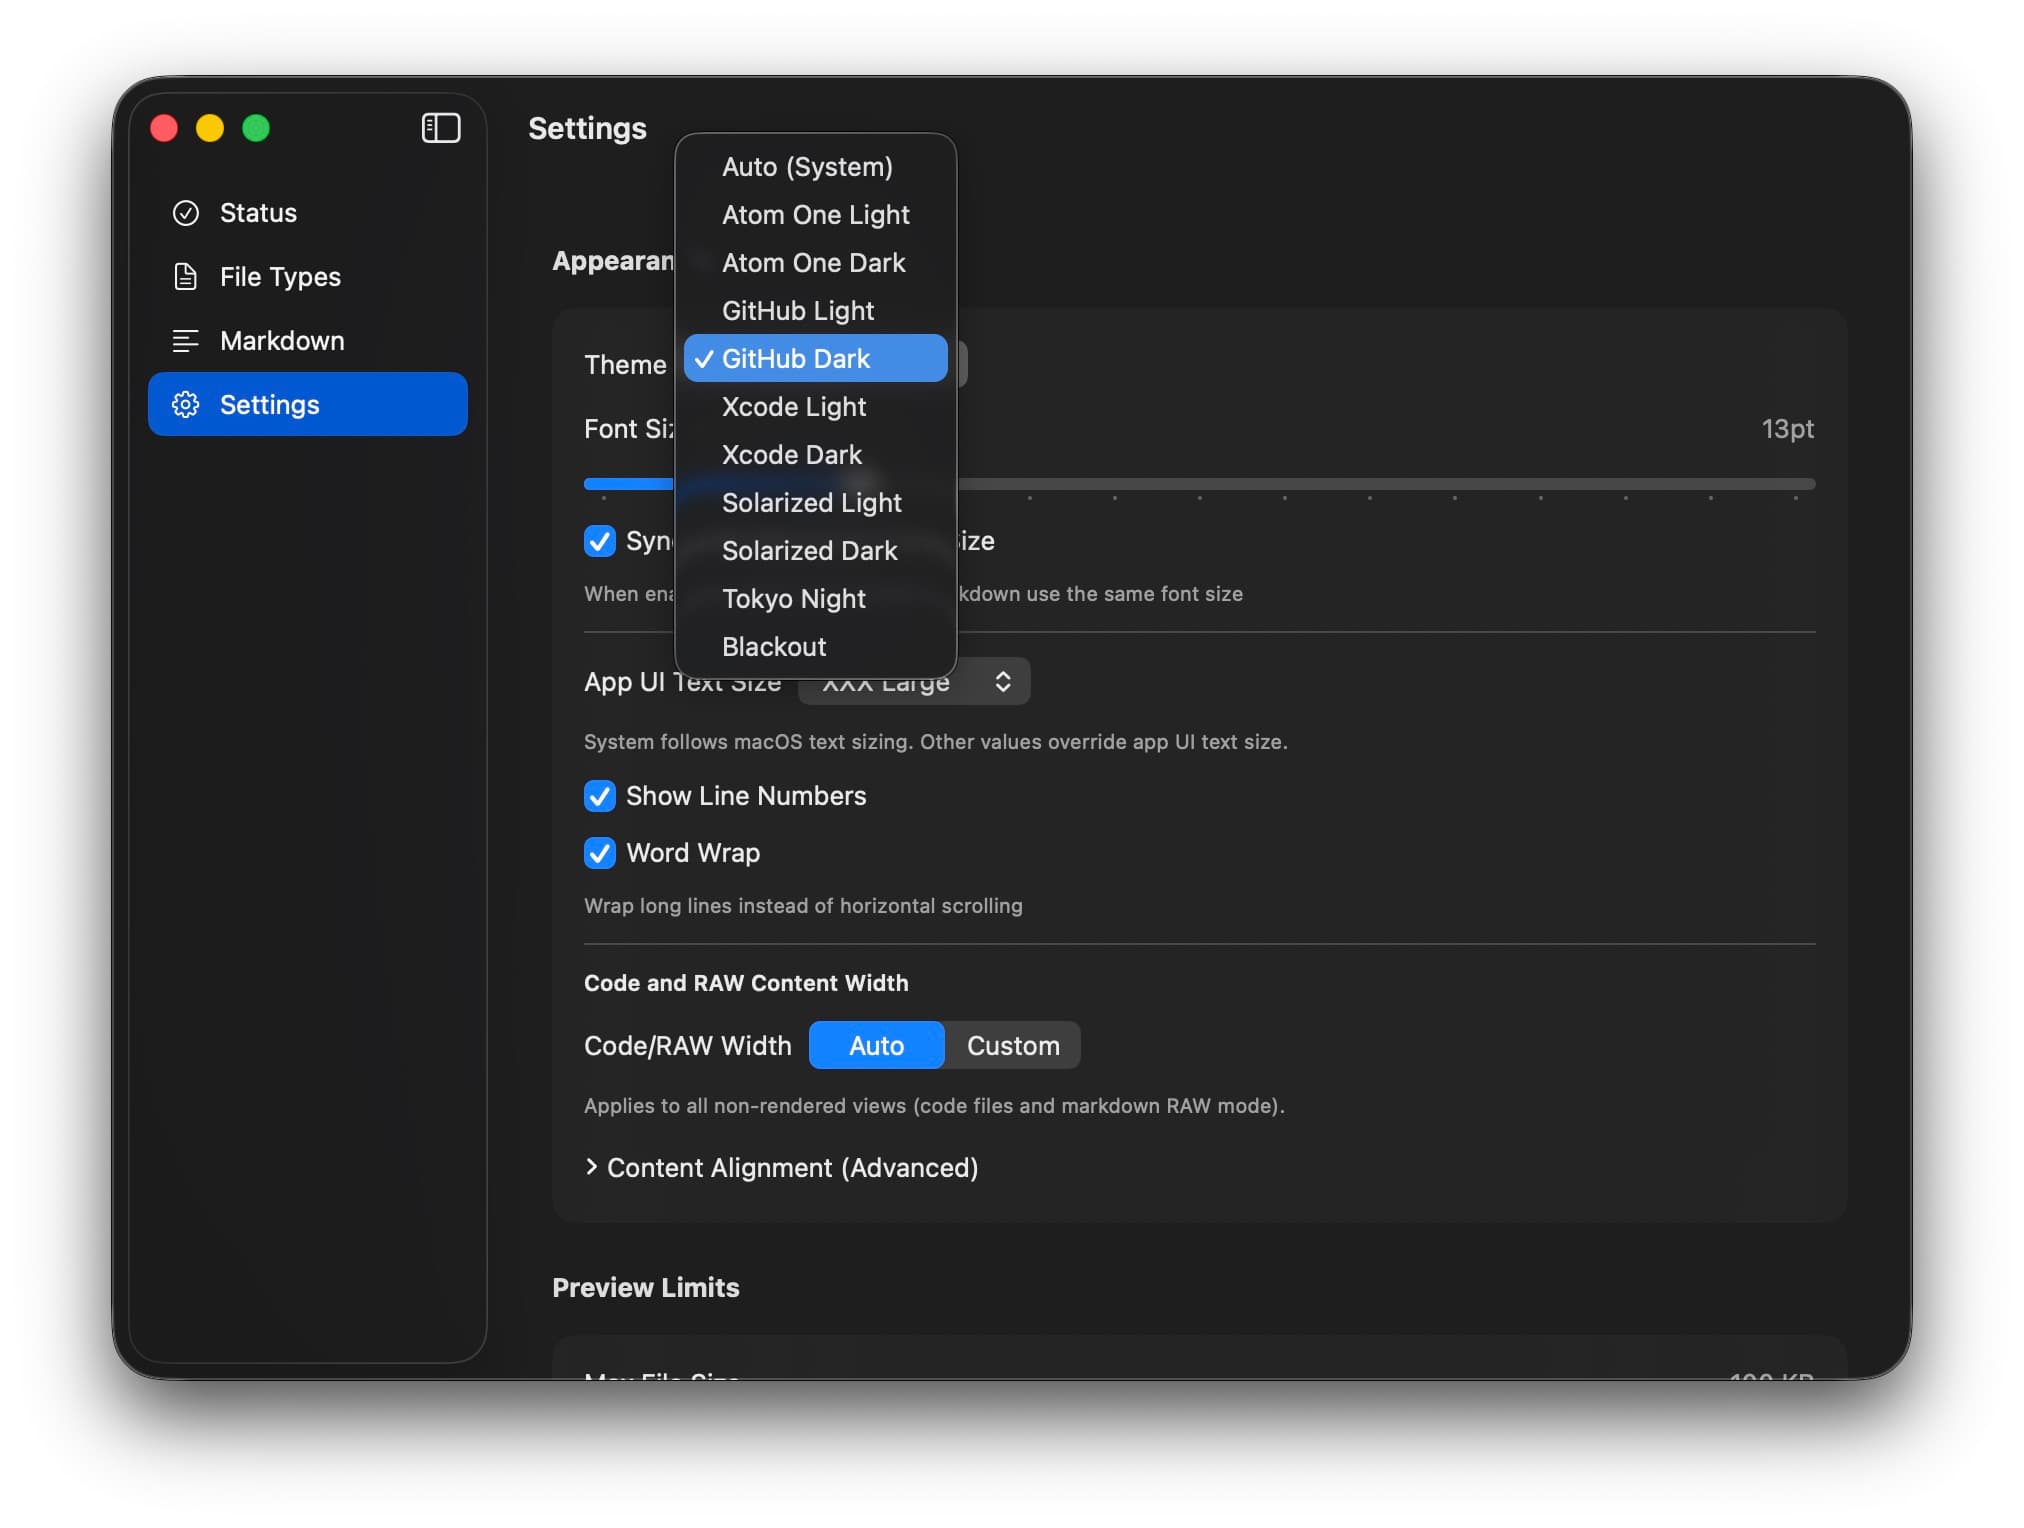The image size is (2024, 1528).
Task: Uncheck the Word Wrap option
Action: (x=600, y=853)
